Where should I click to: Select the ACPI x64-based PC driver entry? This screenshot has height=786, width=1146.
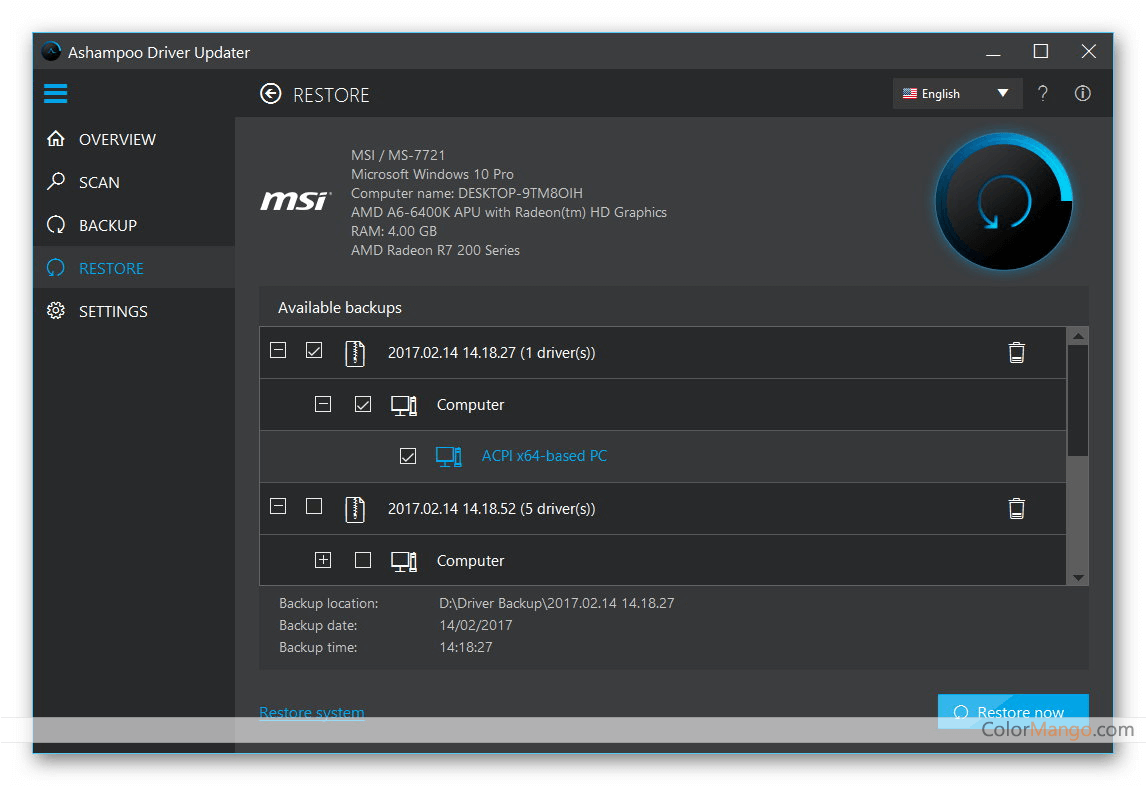(x=544, y=456)
